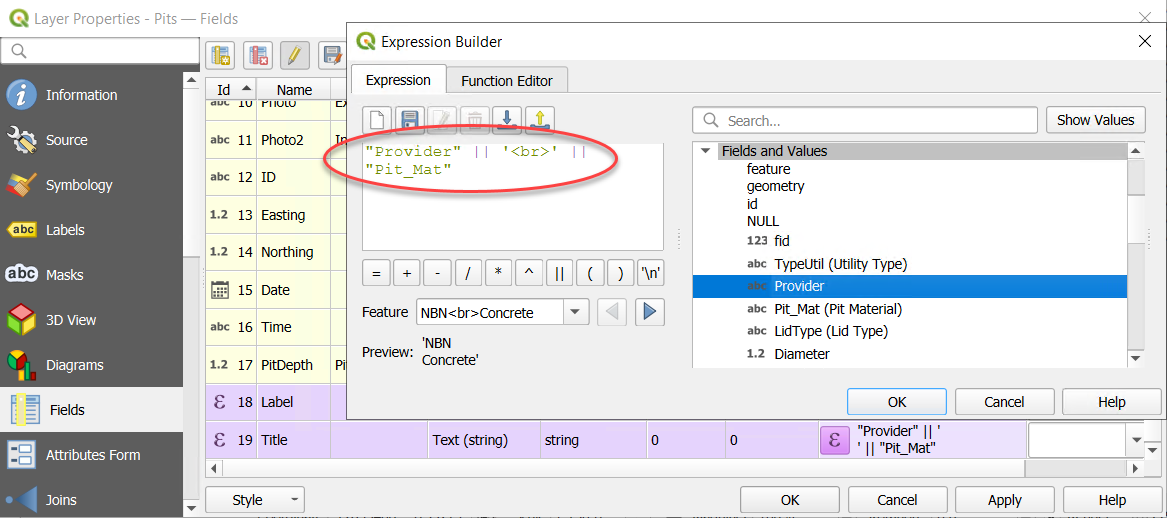Image resolution: width=1167 pixels, height=518 pixels.
Task: Insert close parenthesis button
Action: (621, 274)
